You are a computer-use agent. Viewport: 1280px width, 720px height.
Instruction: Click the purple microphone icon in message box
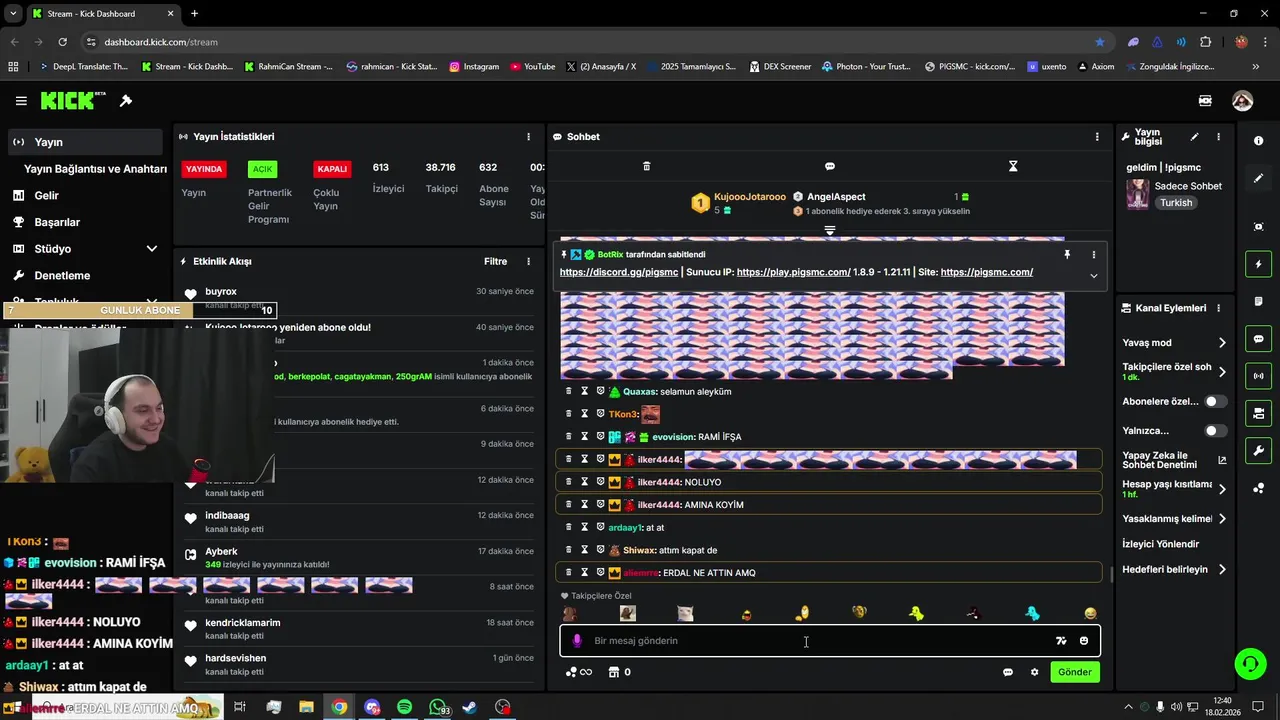point(576,641)
